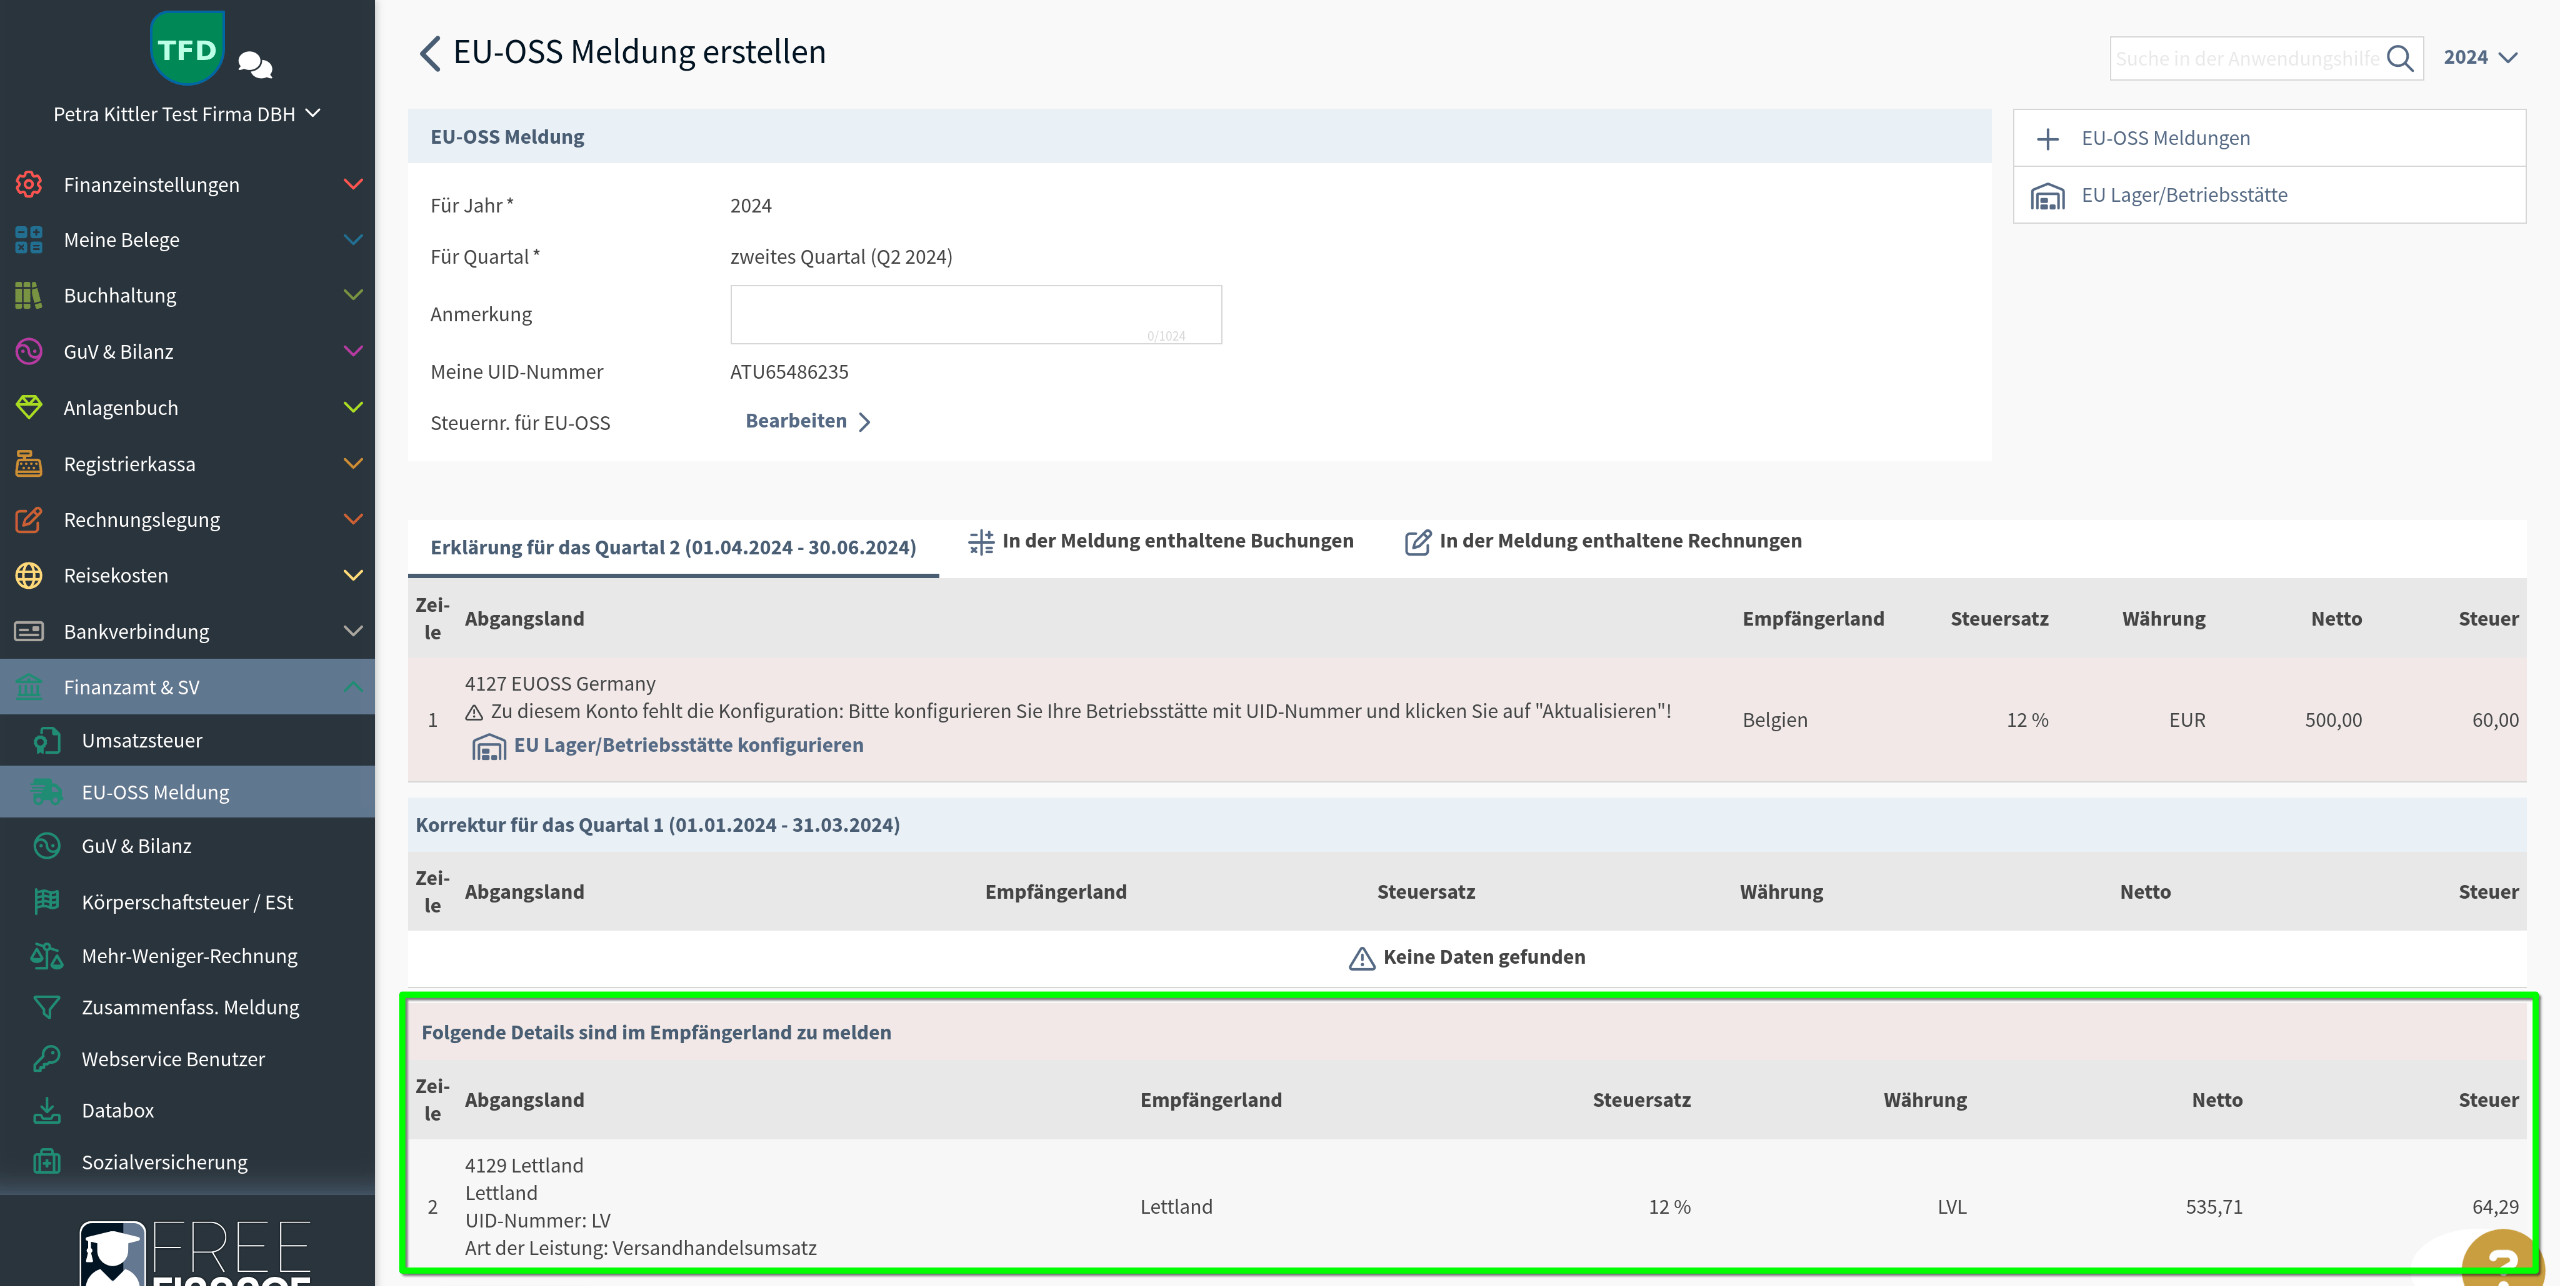Open the 2024 year dropdown
The image size is (2560, 1286).
click(x=2479, y=58)
